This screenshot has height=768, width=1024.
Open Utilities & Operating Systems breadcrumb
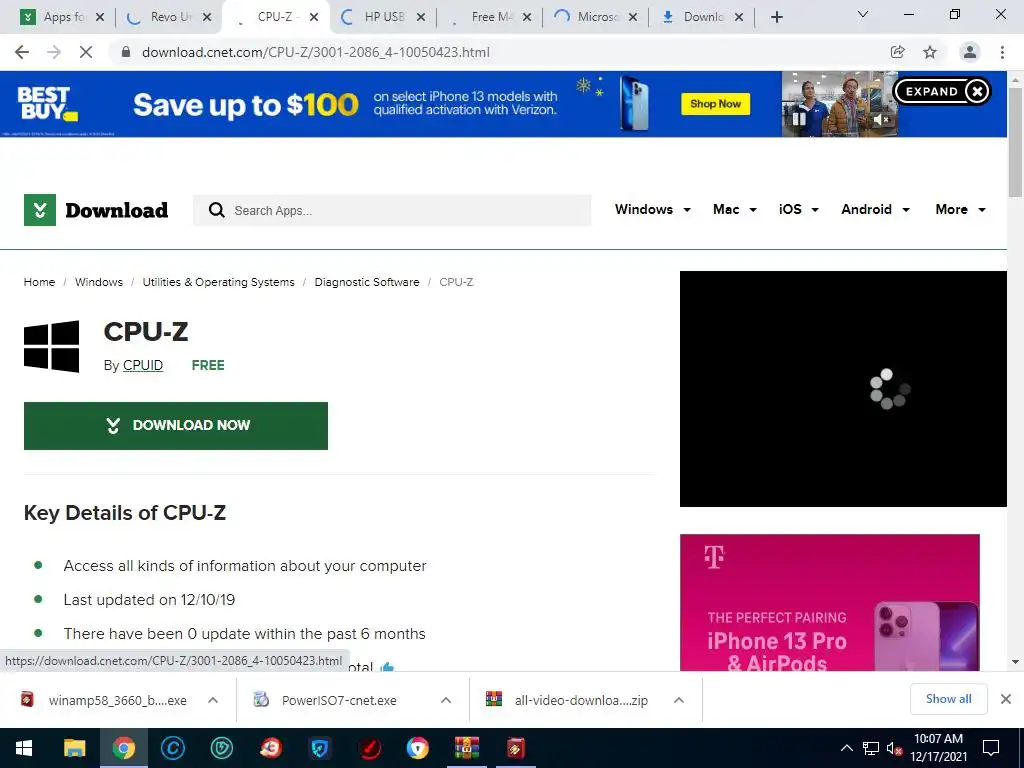(x=218, y=282)
